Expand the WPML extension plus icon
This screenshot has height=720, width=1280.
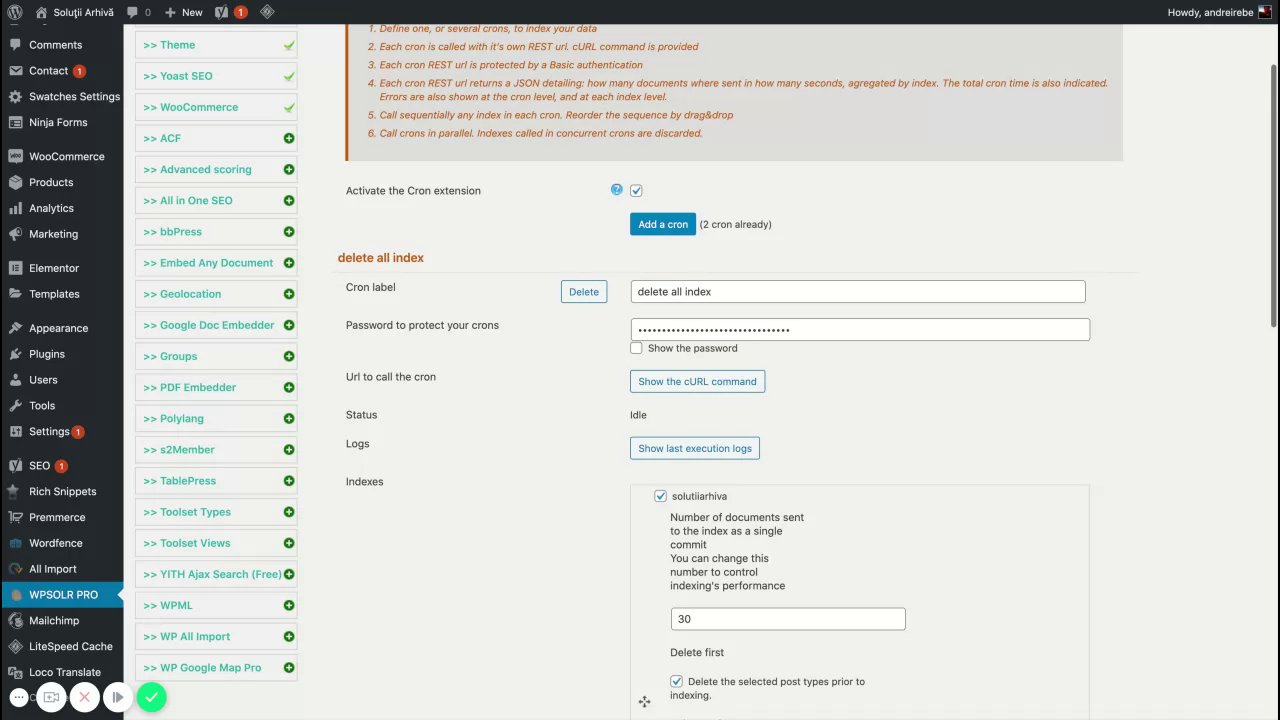pyautogui.click(x=289, y=606)
